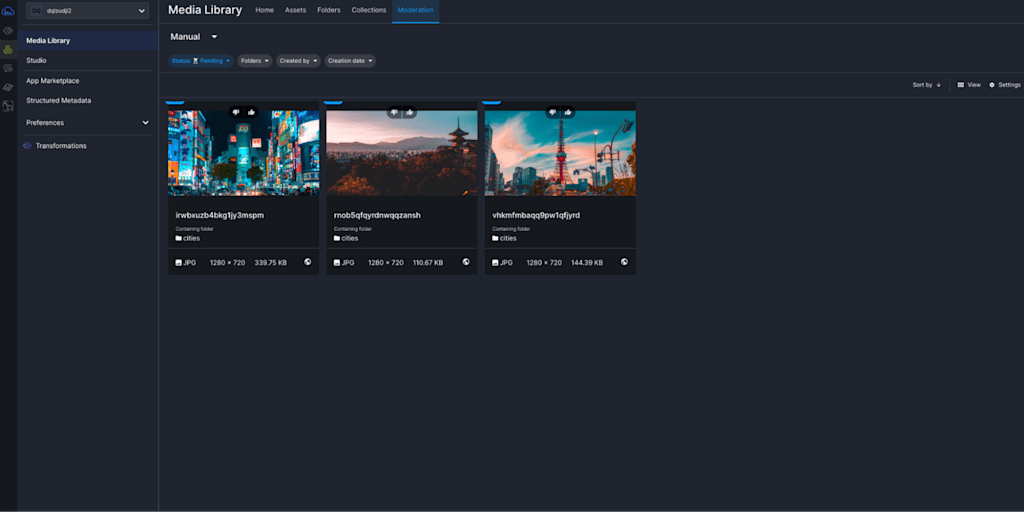
Task: Open the Status Pending filter dropdown
Action: (200, 61)
